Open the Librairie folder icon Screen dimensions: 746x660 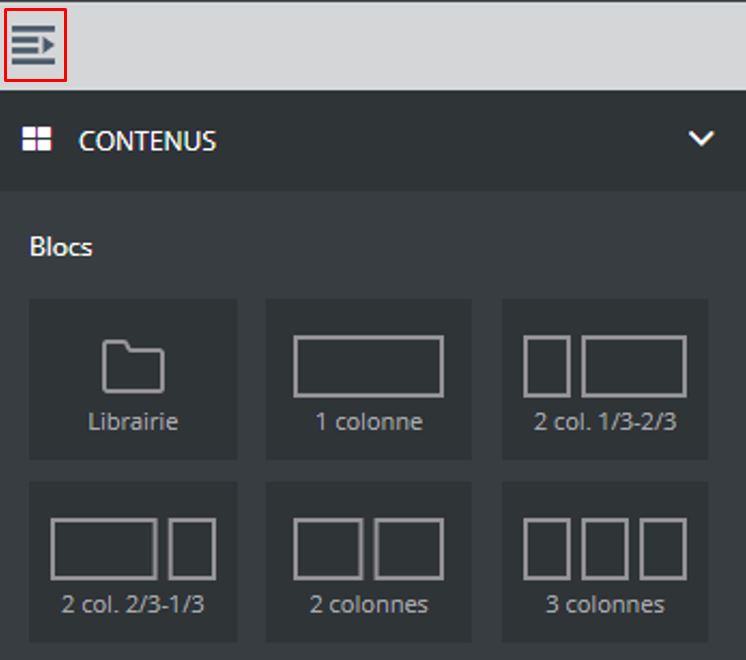click(133, 367)
